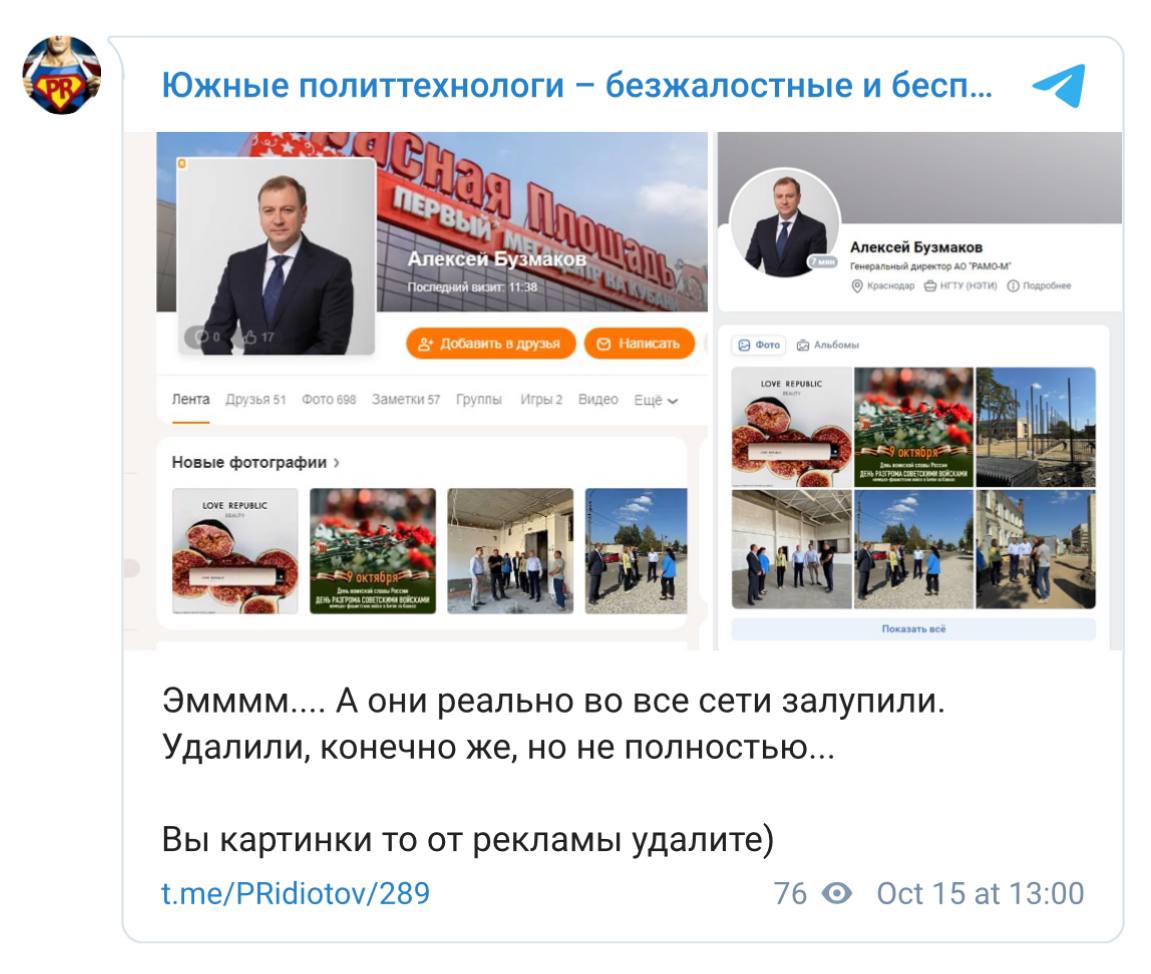Open the Южные политтехнологи channel title
The width and height of the screenshot is (1151, 974).
point(576,85)
